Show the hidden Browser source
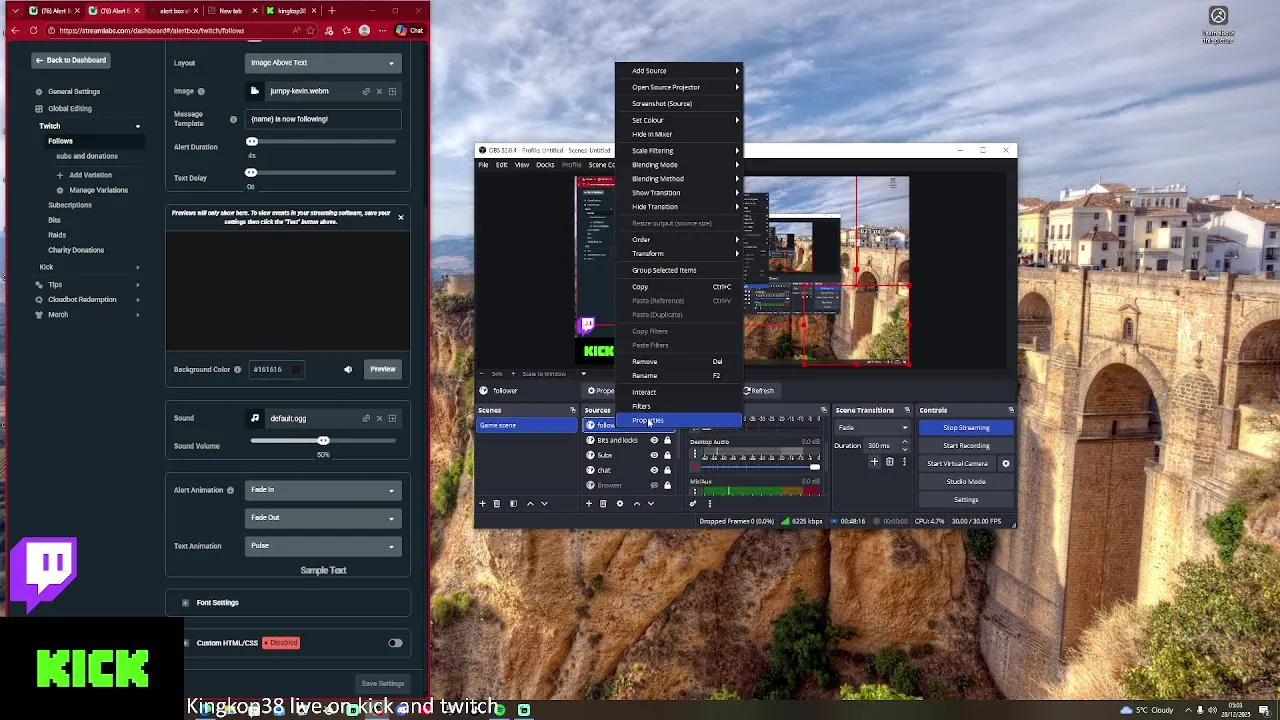 pyautogui.click(x=654, y=485)
